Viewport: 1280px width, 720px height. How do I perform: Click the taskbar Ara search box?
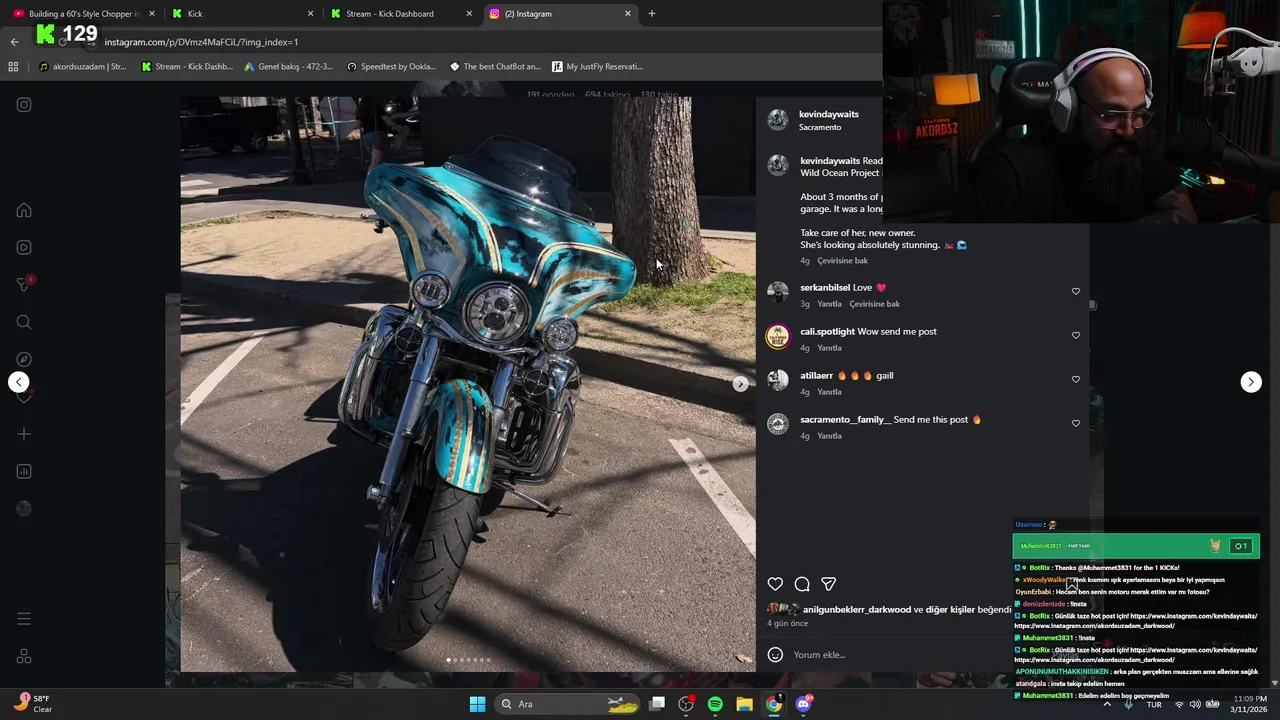(x=568, y=704)
